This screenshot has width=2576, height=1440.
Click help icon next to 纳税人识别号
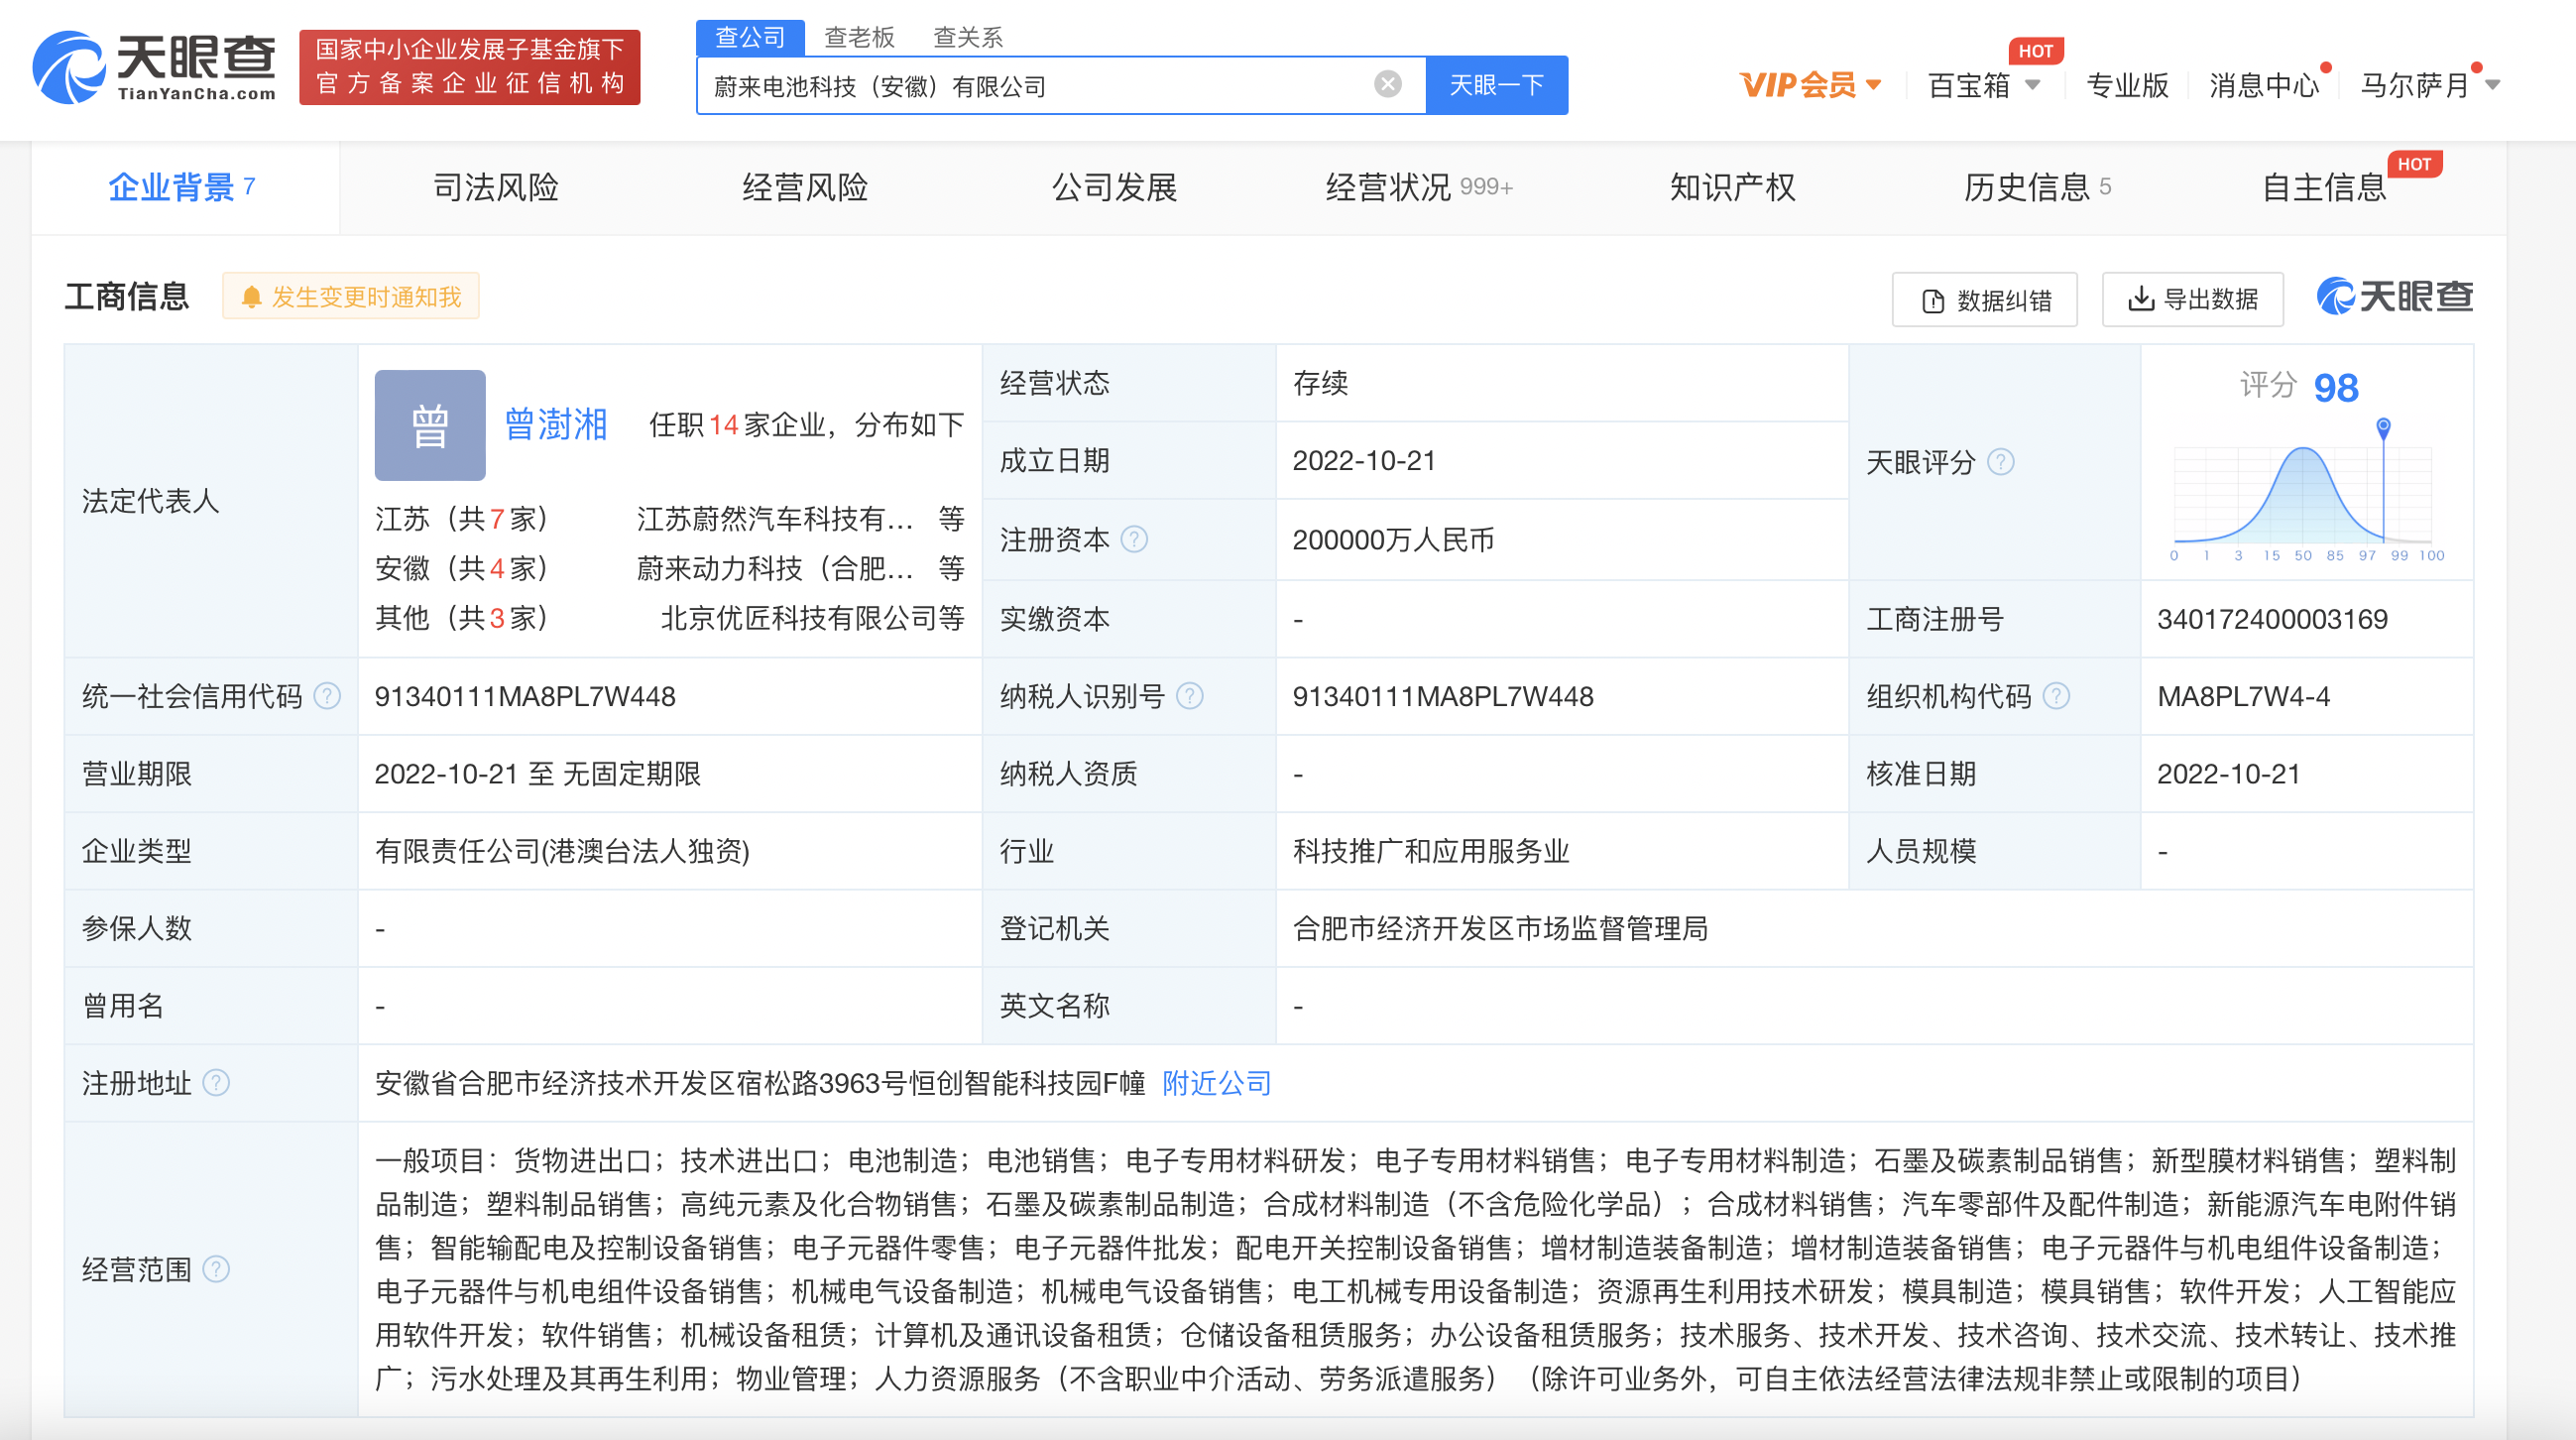click(1189, 696)
